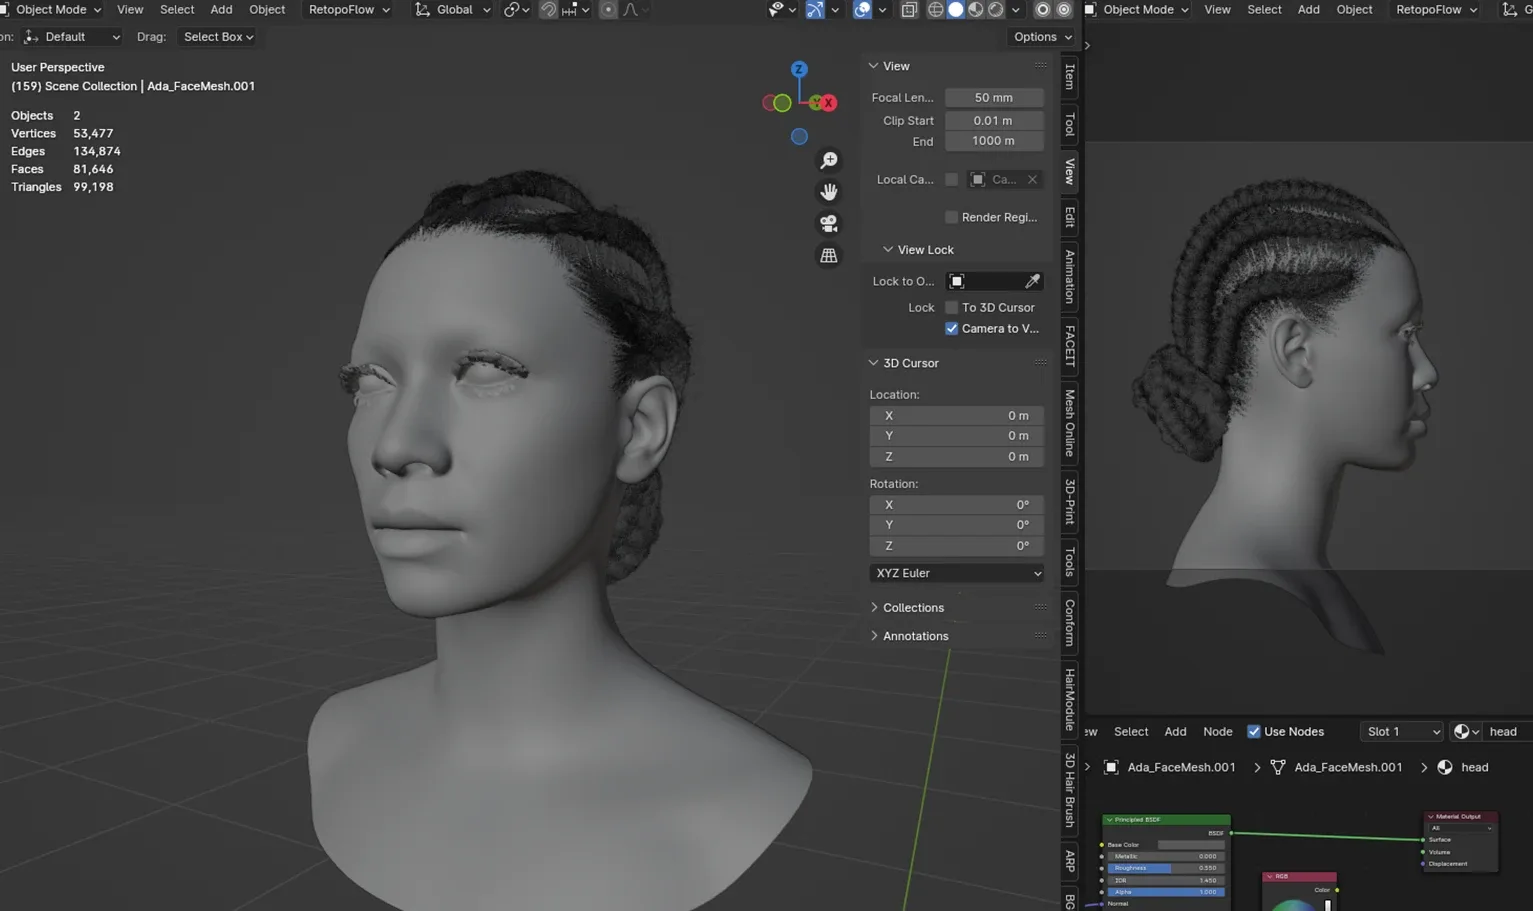
Task: Click the selectability and visibility eye icon
Action: [x=780, y=9]
